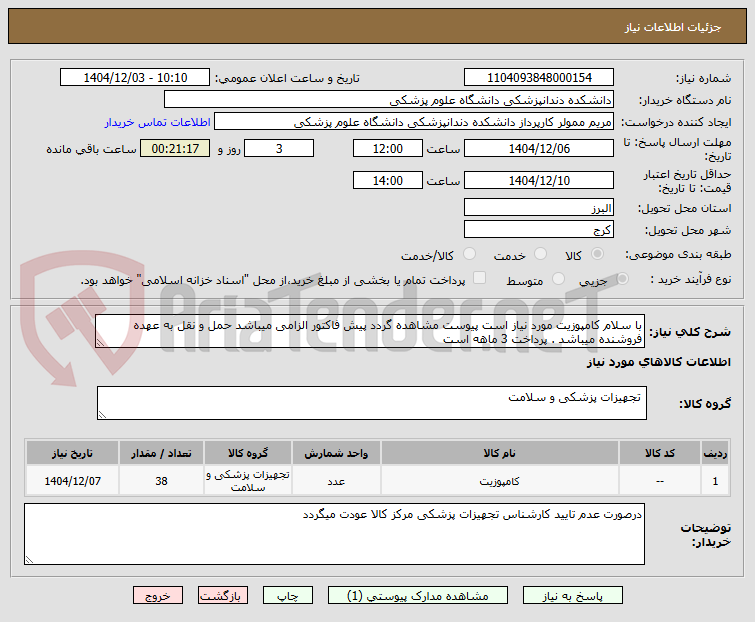Click the ردیف column header
This screenshot has width=755, height=622.
715,453
